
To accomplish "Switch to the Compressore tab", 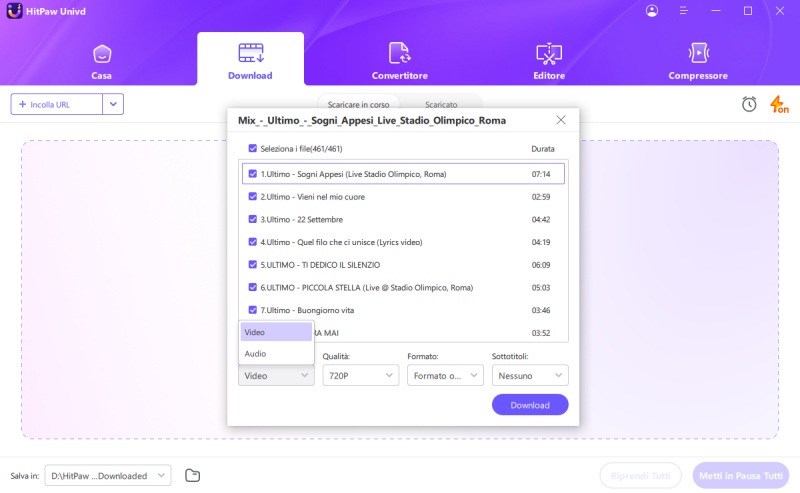I will pos(698,59).
